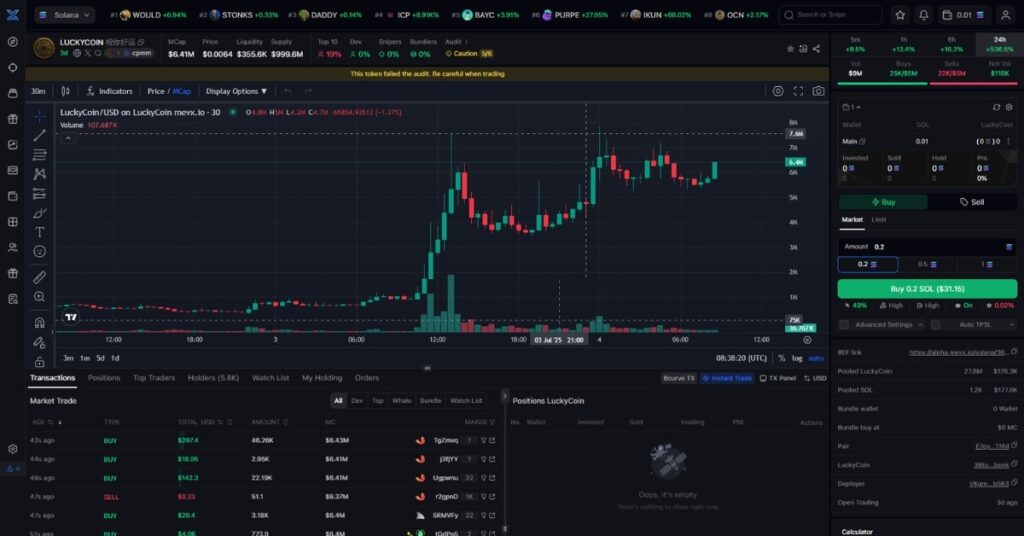1024x536 pixels.
Task: Select the Text annotation tool
Action: [40, 232]
